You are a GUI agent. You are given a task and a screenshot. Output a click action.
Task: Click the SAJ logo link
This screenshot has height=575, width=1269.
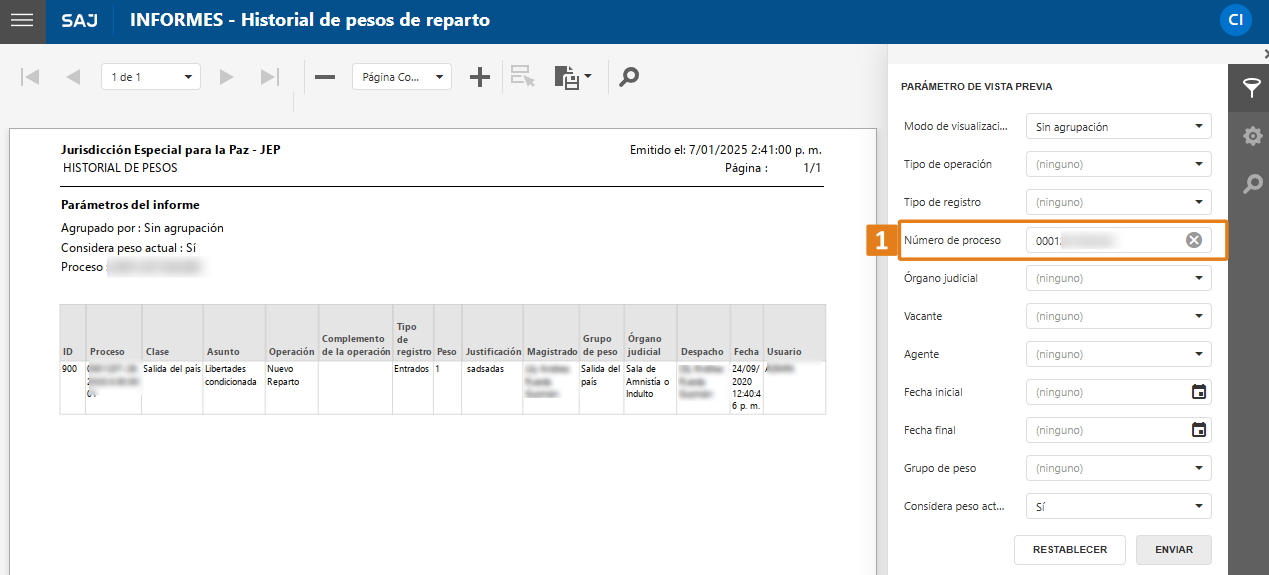pos(79,20)
